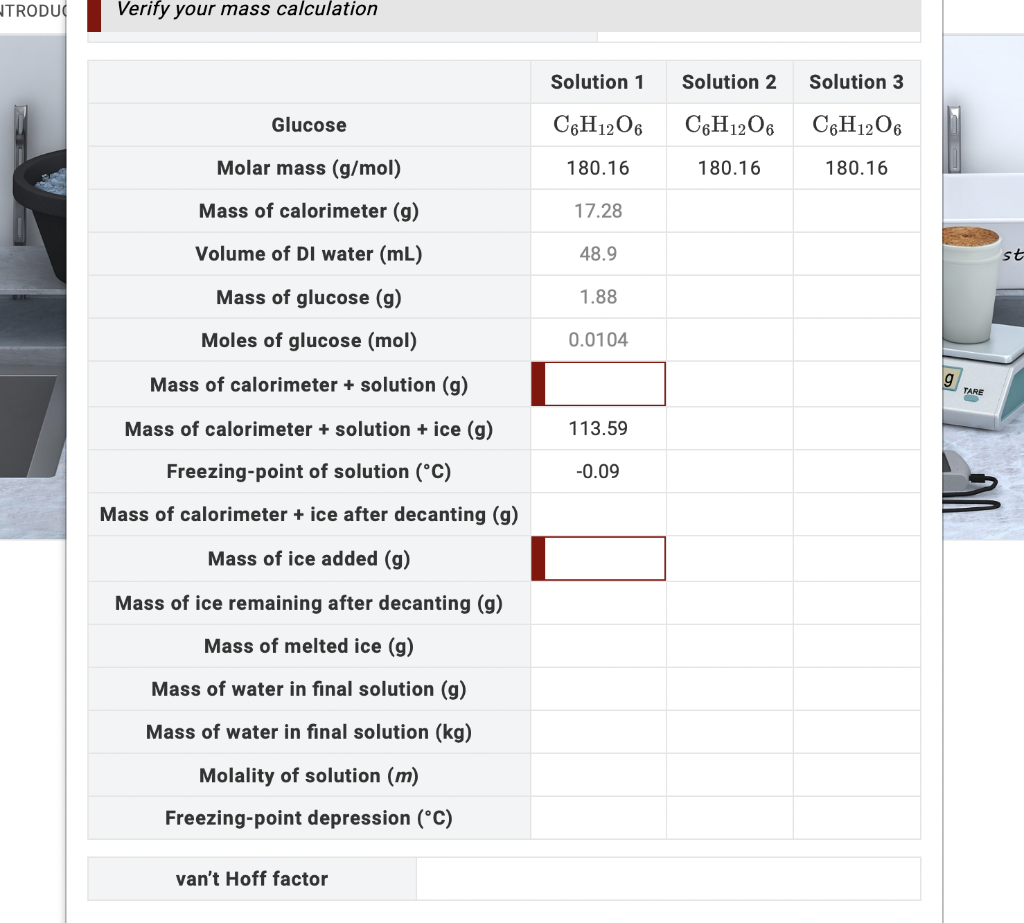
Task: Click the Solution 1 column header
Action: point(598,82)
